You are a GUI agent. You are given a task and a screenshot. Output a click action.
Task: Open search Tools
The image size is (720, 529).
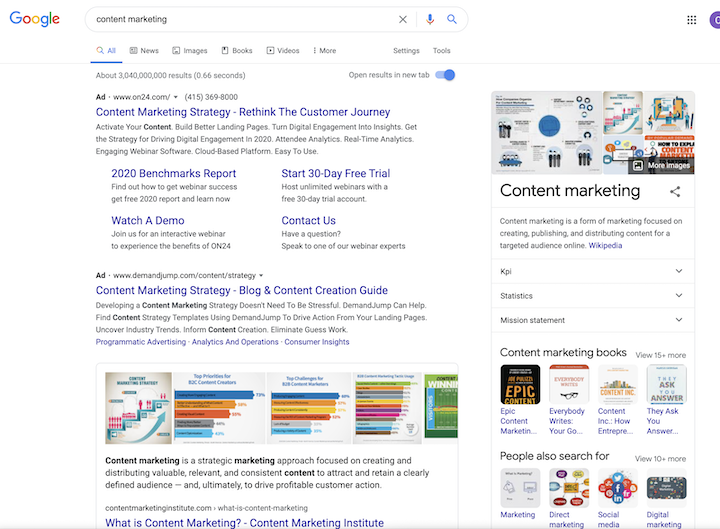click(442, 51)
